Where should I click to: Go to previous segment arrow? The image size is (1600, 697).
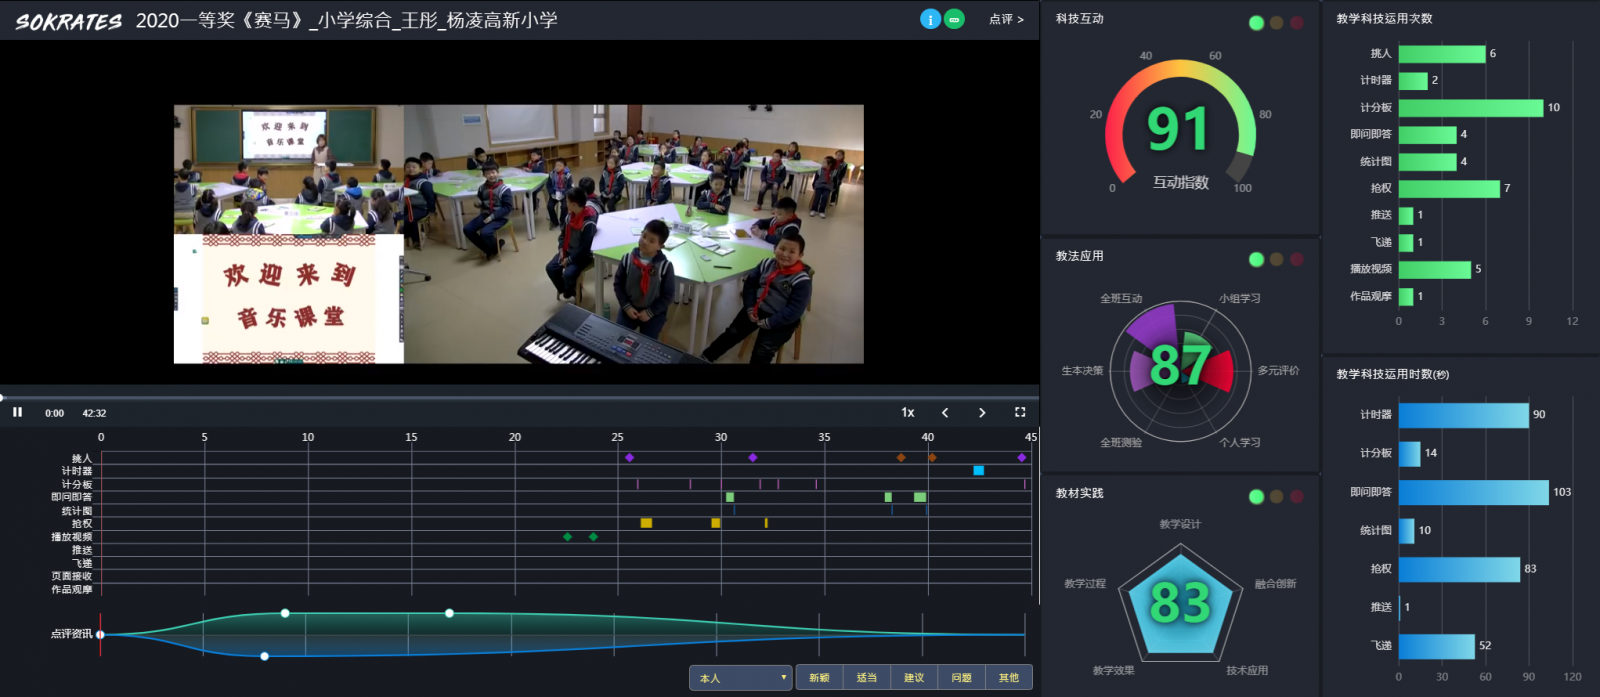(x=945, y=412)
